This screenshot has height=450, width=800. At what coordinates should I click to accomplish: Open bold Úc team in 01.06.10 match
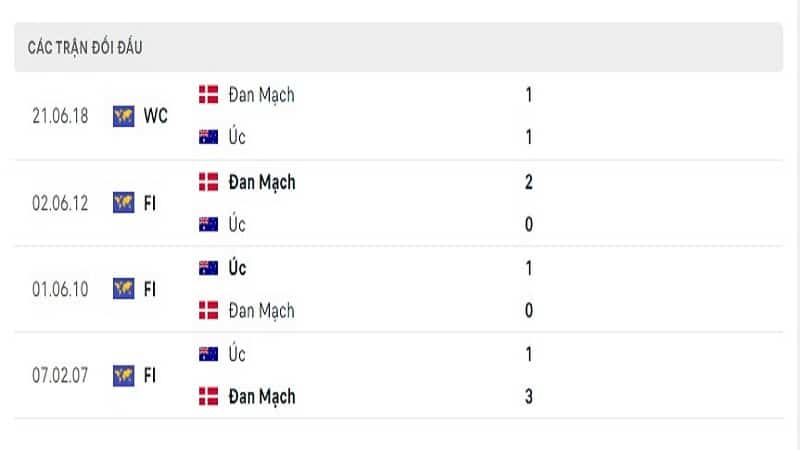(237, 267)
